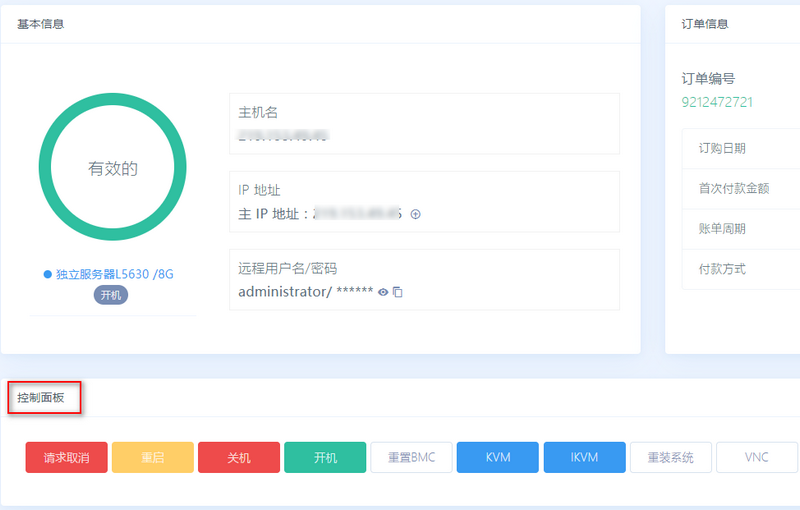Screen dimensions: 800x510
Task: Select the 付款方式 row
Action: (741, 269)
